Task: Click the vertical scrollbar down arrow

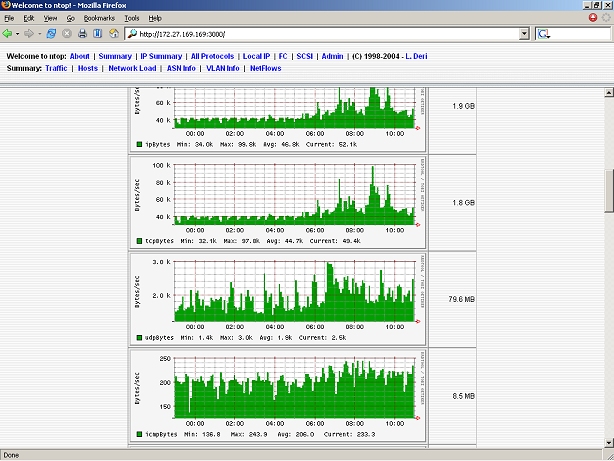Action: (608, 441)
